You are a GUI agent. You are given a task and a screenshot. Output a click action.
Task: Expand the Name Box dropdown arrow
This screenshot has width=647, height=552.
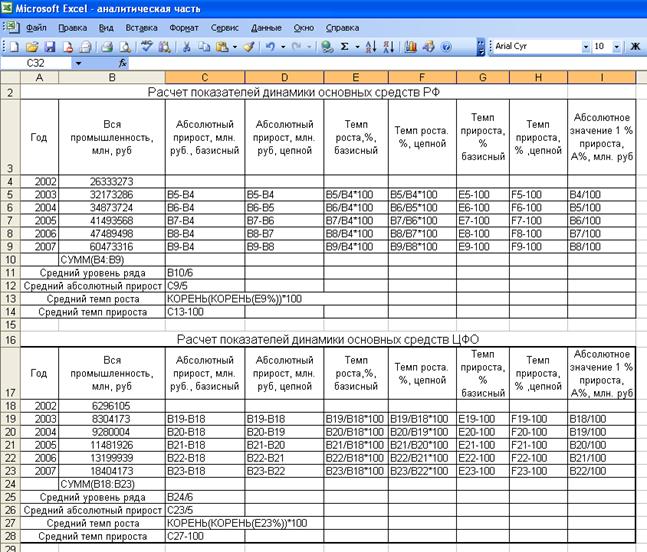pos(79,63)
